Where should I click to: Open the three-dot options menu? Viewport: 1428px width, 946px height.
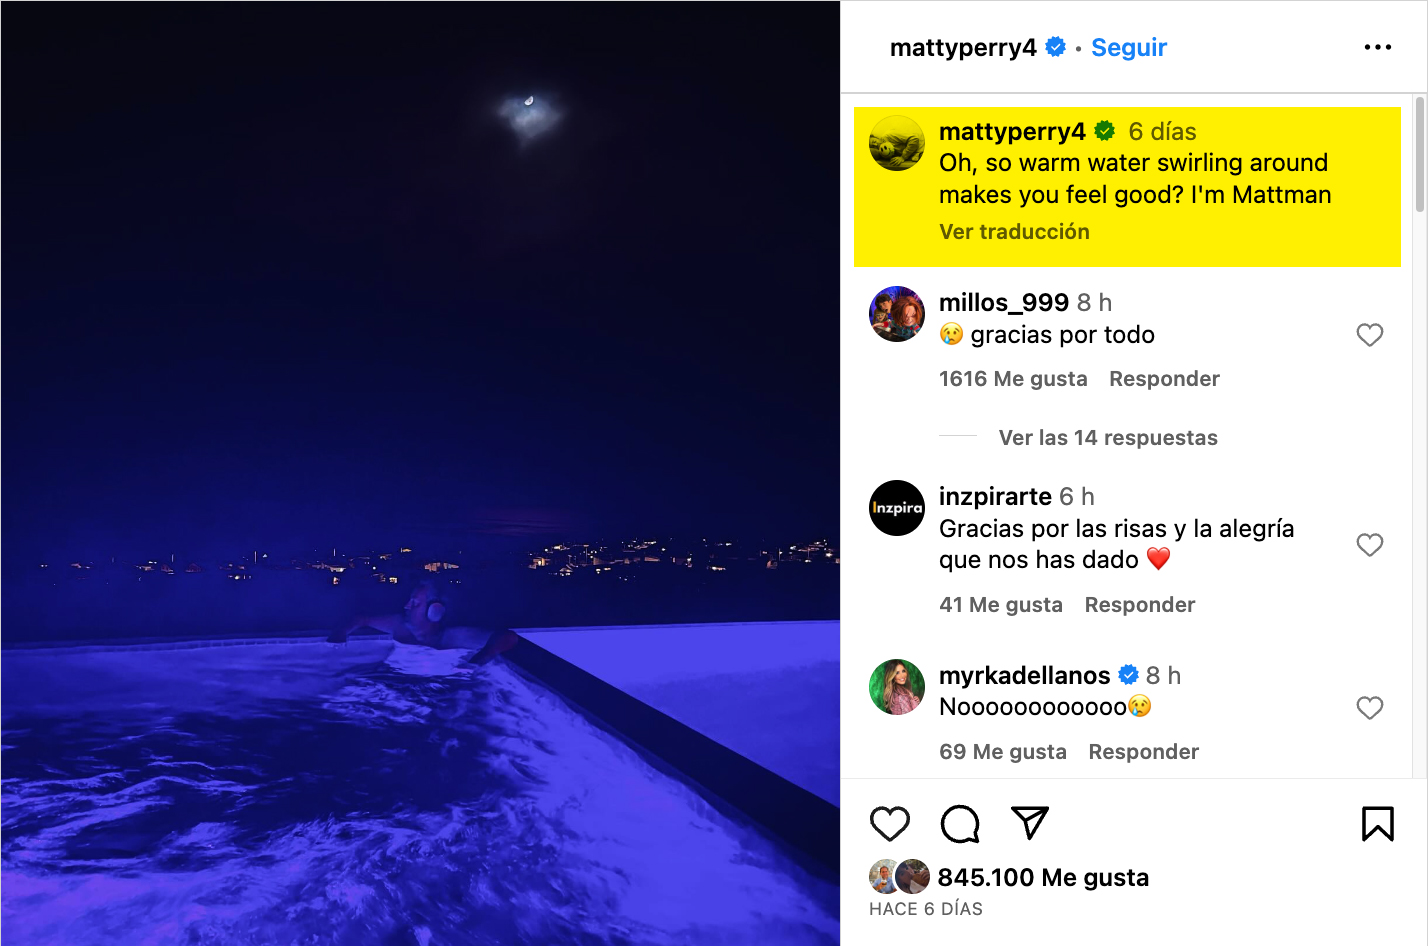point(1377,47)
